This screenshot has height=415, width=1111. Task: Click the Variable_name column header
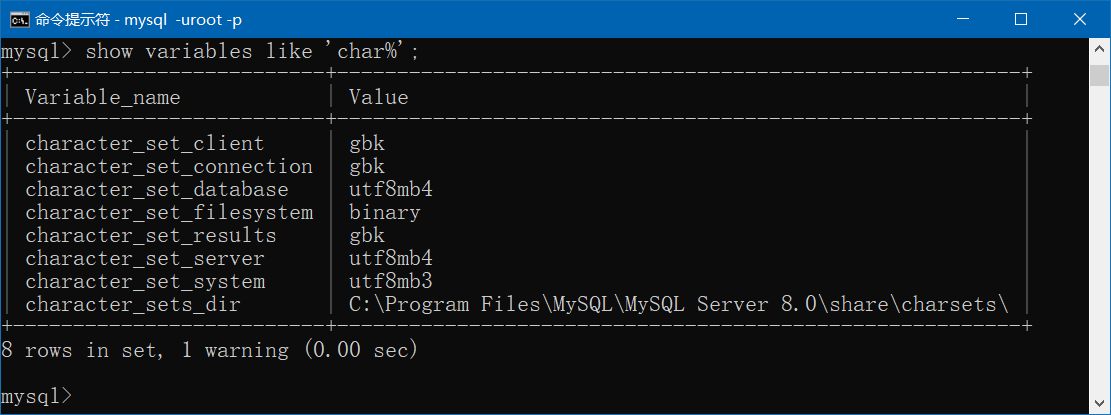[x=103, y=97]
